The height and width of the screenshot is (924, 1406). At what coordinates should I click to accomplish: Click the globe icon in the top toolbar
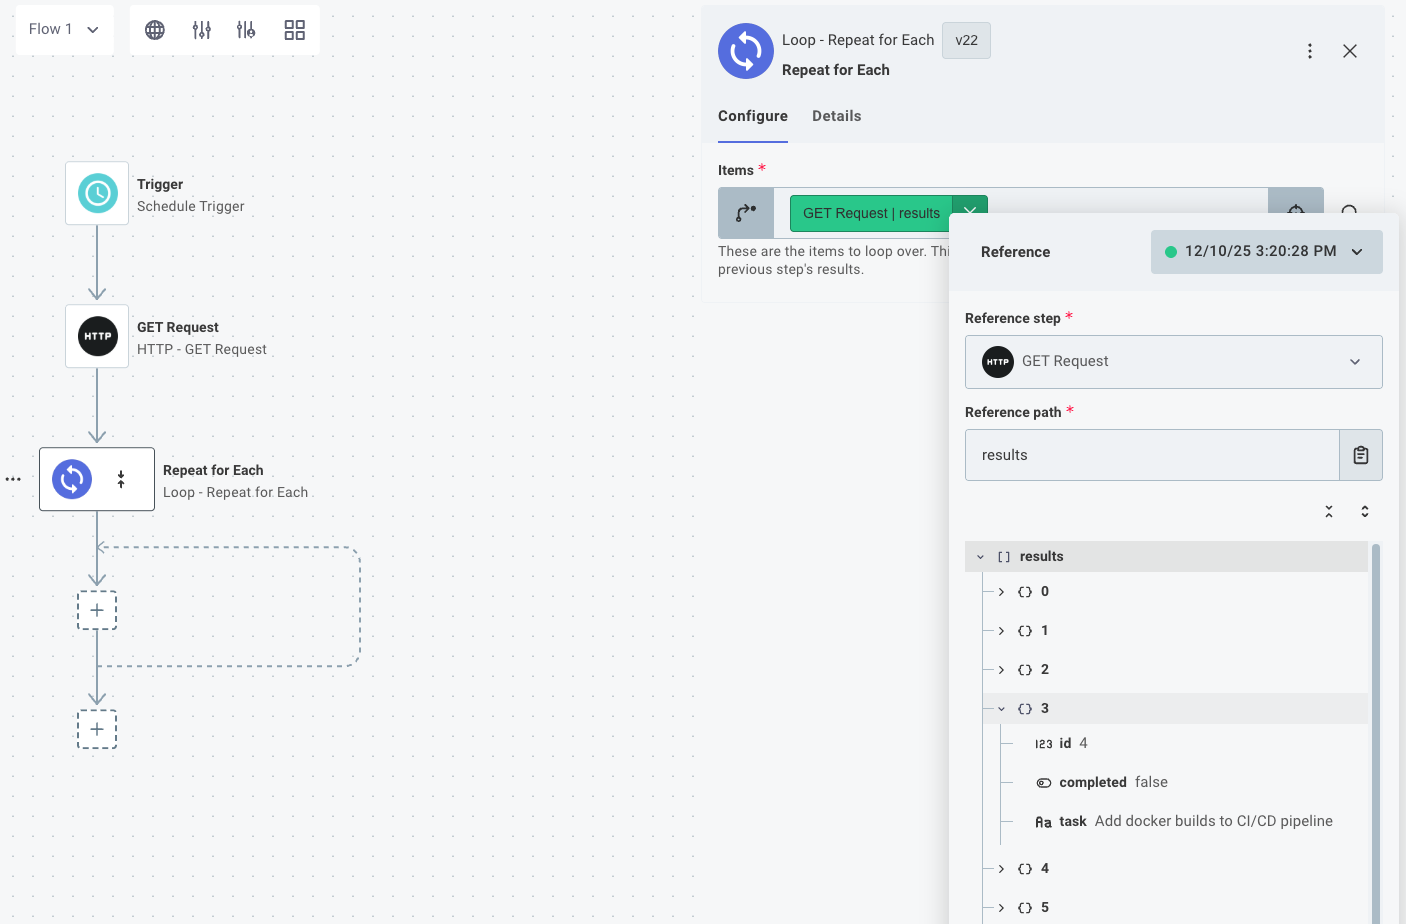[154, 29]
